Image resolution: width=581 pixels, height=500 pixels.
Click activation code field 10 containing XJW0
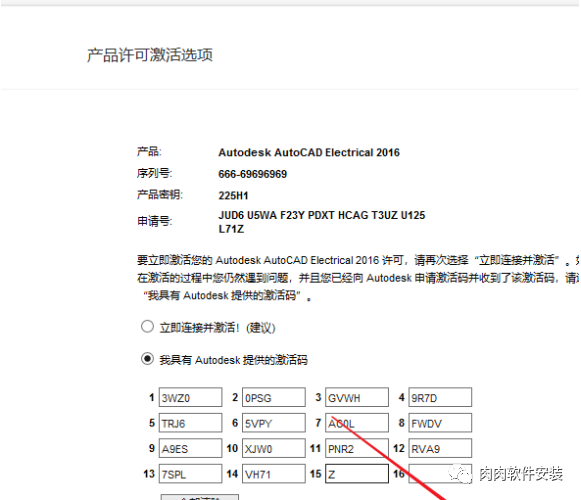coord(274,448)
